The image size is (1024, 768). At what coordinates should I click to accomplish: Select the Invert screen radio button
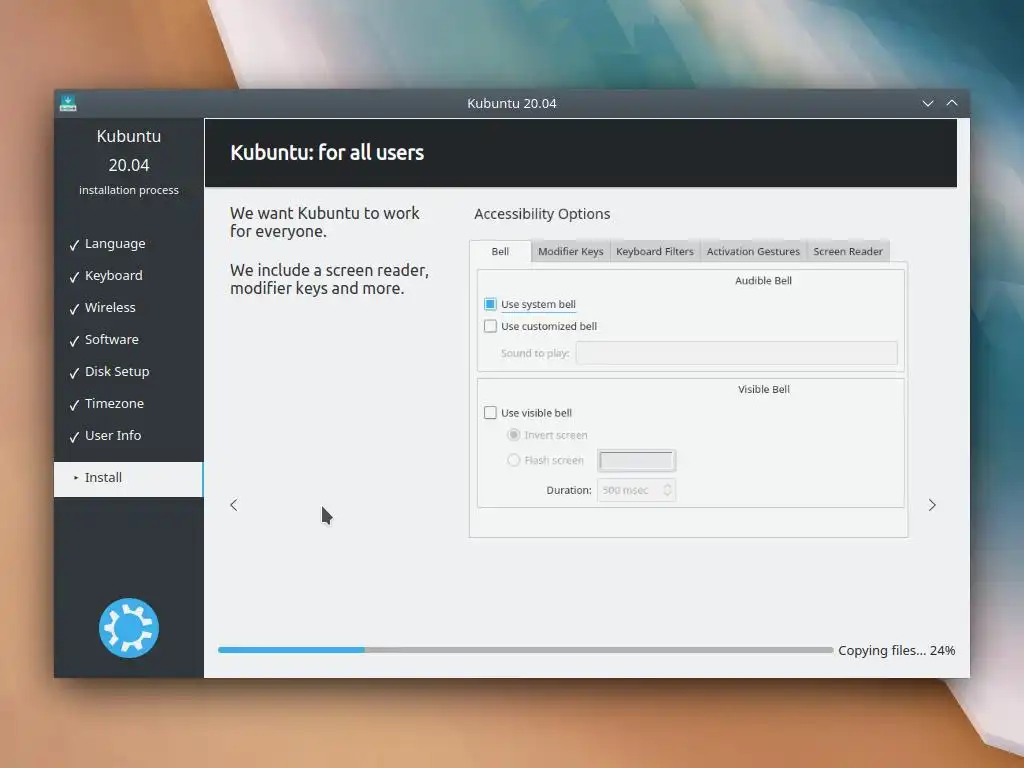(x=514, y=435)
